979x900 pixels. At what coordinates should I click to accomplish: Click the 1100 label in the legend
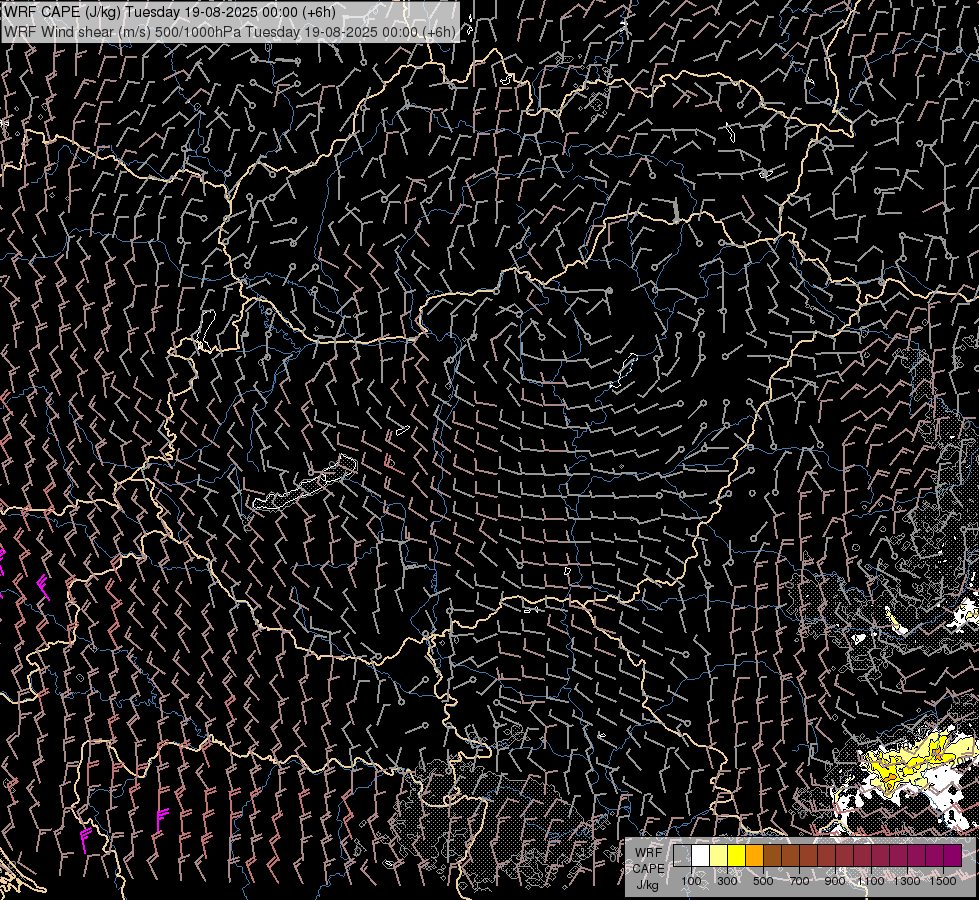coord(870,881)
